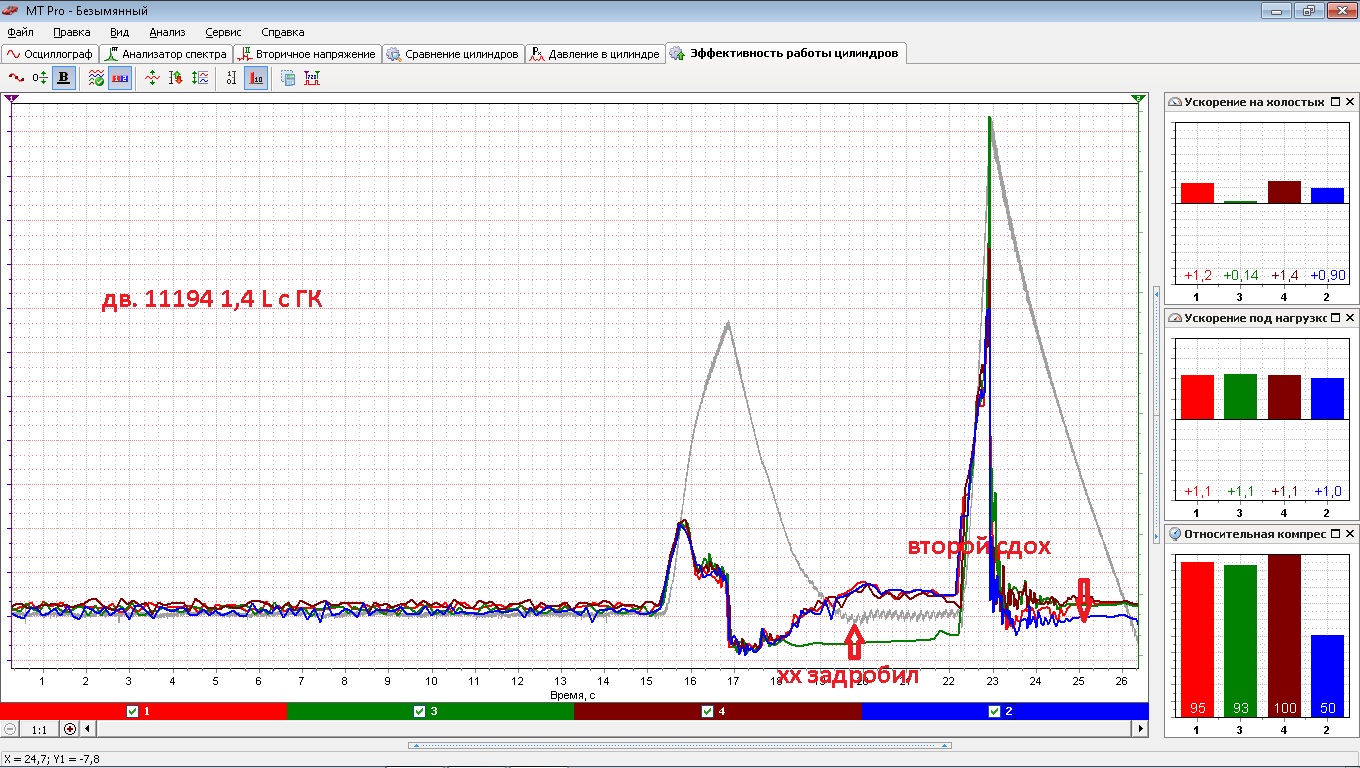Image resolution: width=1360 pixels, height=768 pixels.
Task: Toggle cylinder 2 blue channel checkbox
Action: (994, 711)
